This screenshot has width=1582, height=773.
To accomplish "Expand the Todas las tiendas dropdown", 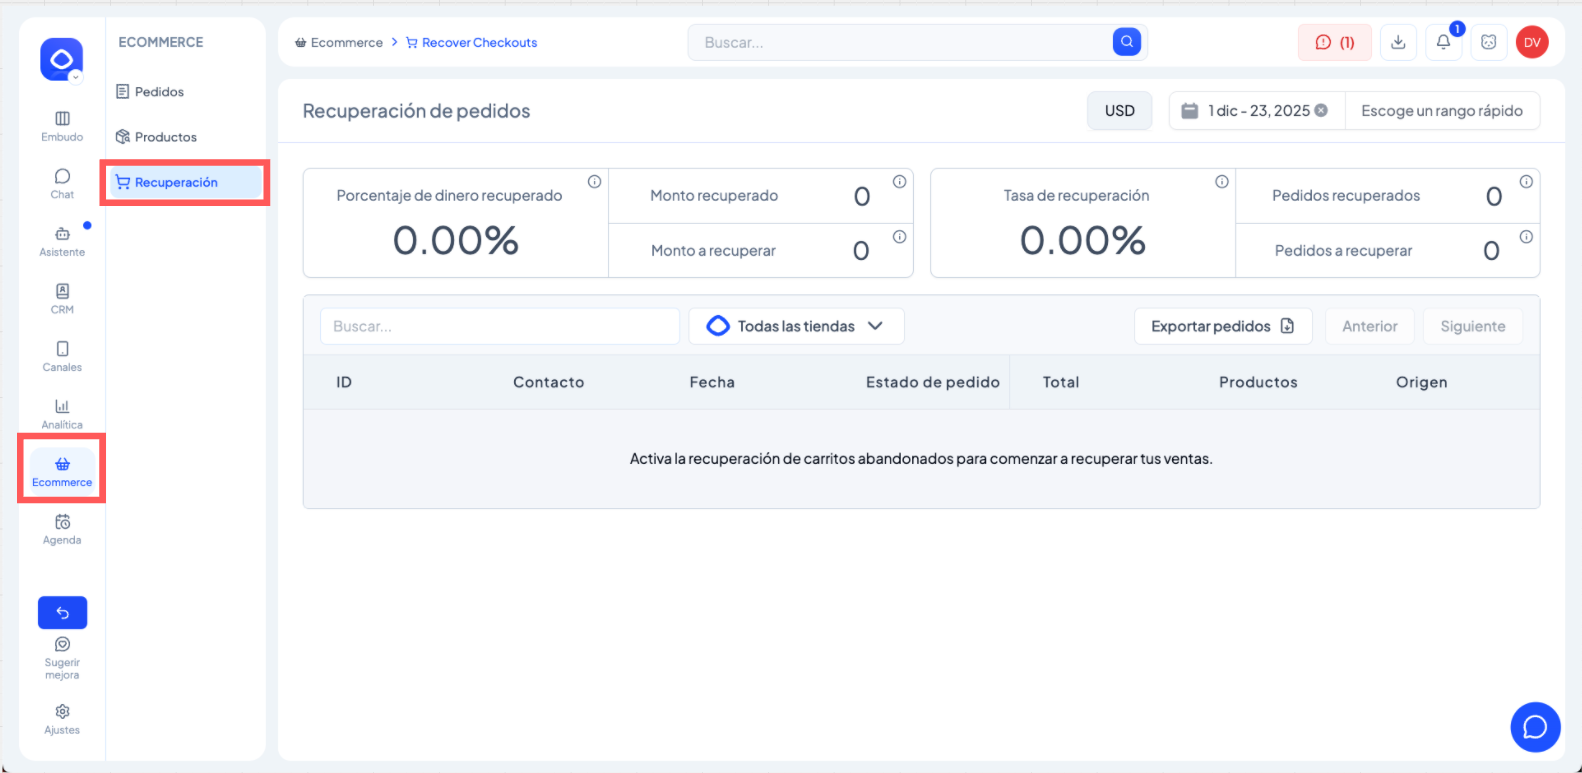I will [x=796, y=326].
